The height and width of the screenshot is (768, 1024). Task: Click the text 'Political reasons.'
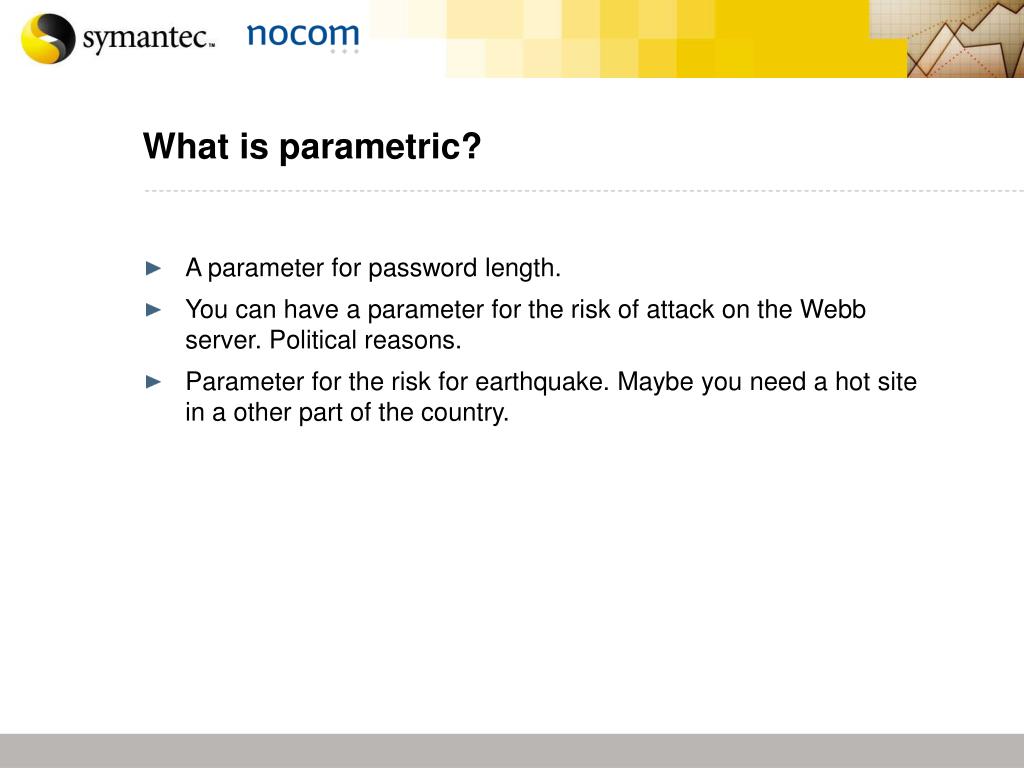(x=365, y=340)
